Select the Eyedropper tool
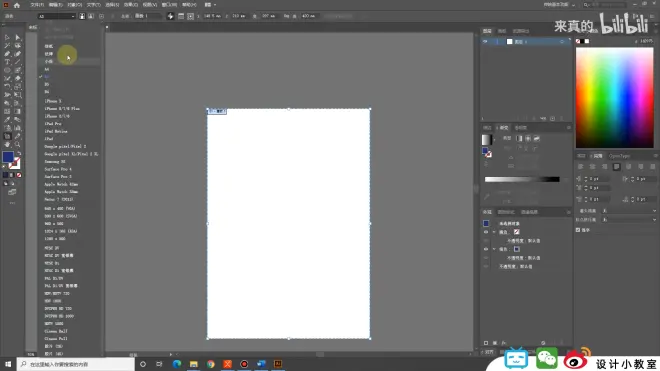660x371 pixels. pyautogui.click(x=7, y=120)
